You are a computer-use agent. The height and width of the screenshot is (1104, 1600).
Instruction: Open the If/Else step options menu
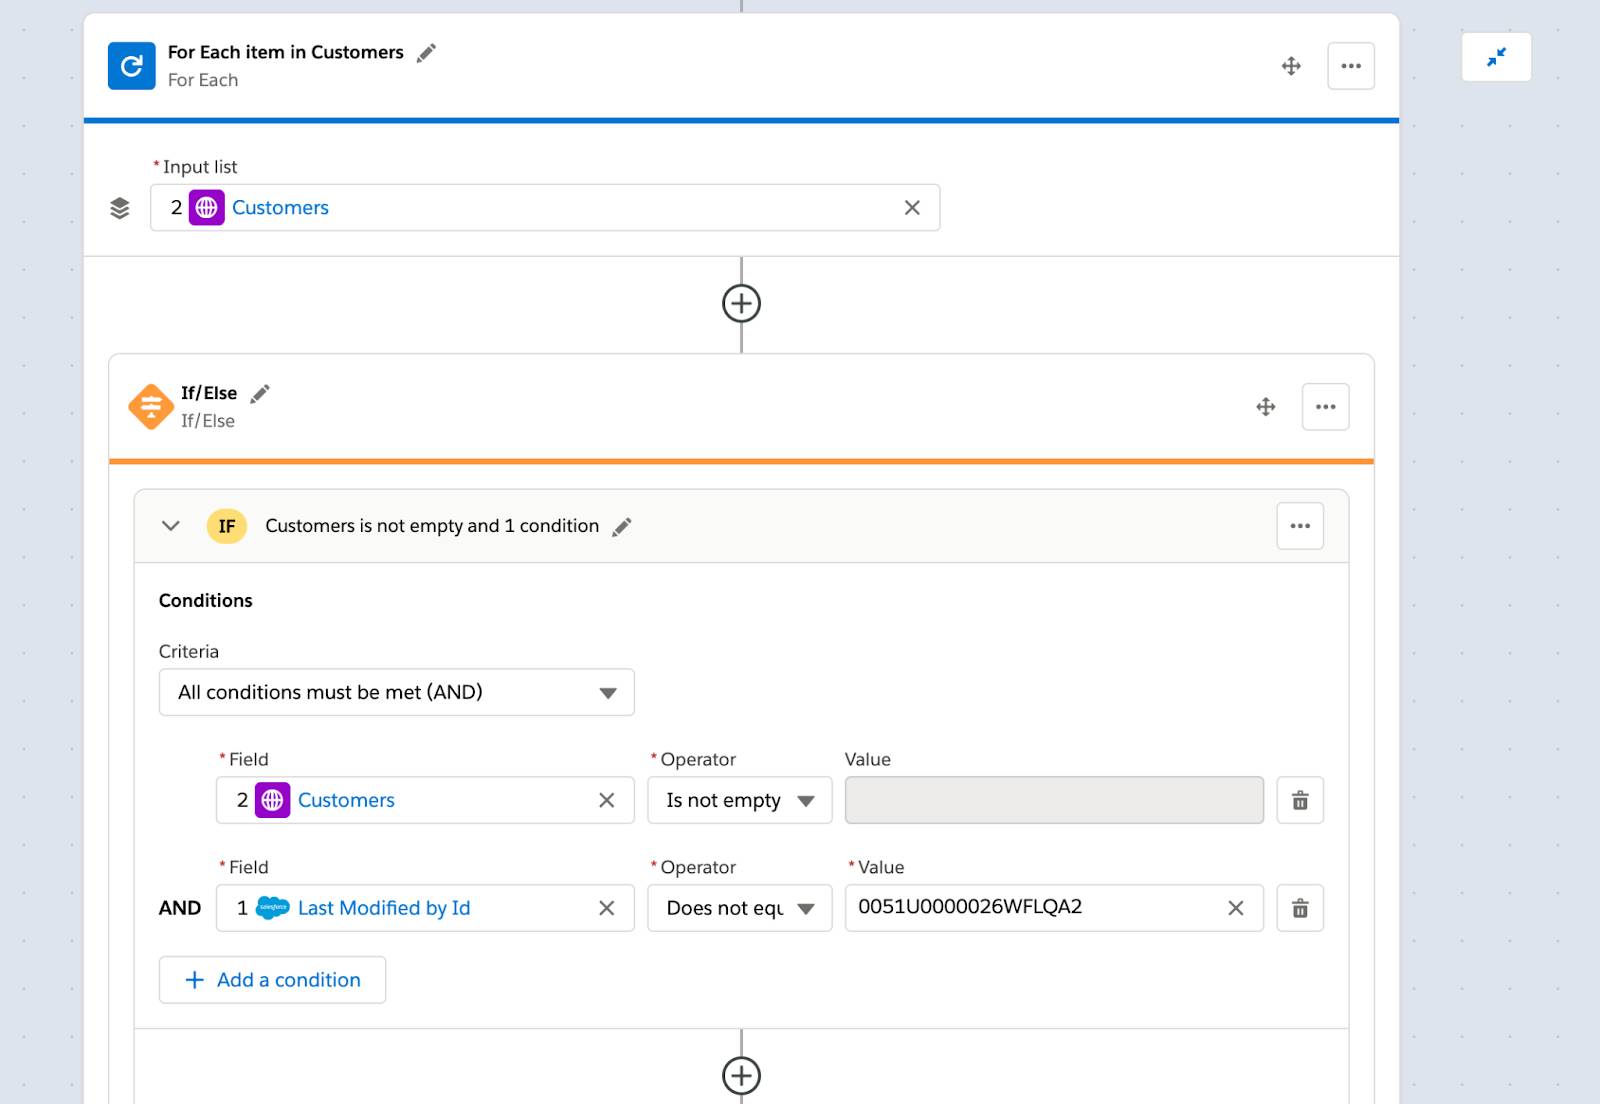pos(1326,407)
